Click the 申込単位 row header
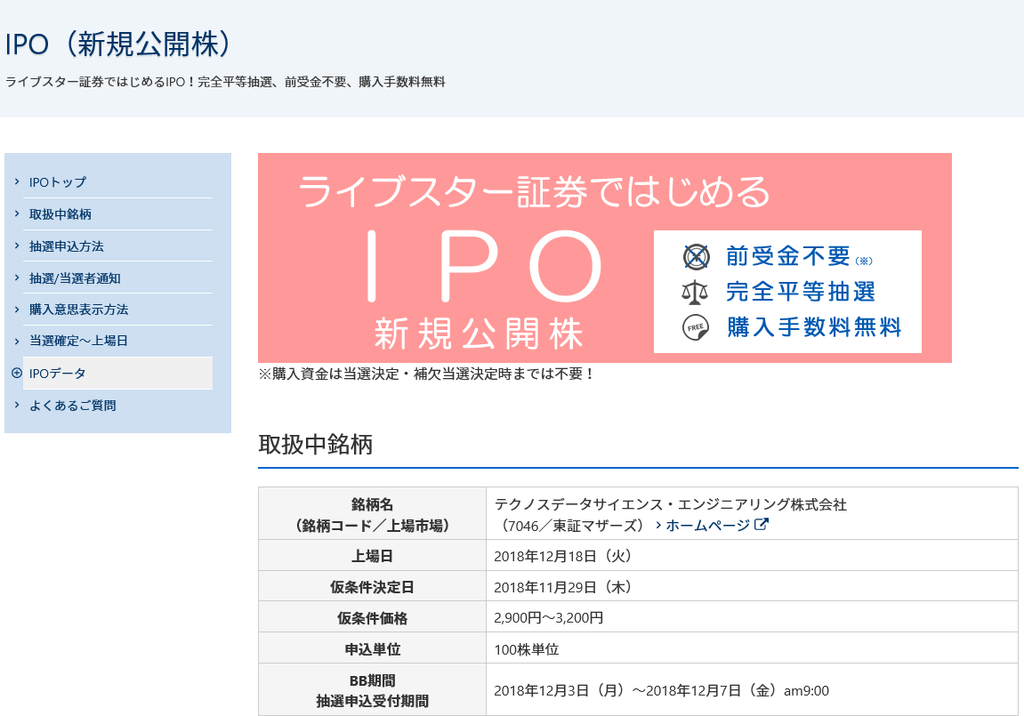Screen dimensions: 1024x716 [372, 649]
